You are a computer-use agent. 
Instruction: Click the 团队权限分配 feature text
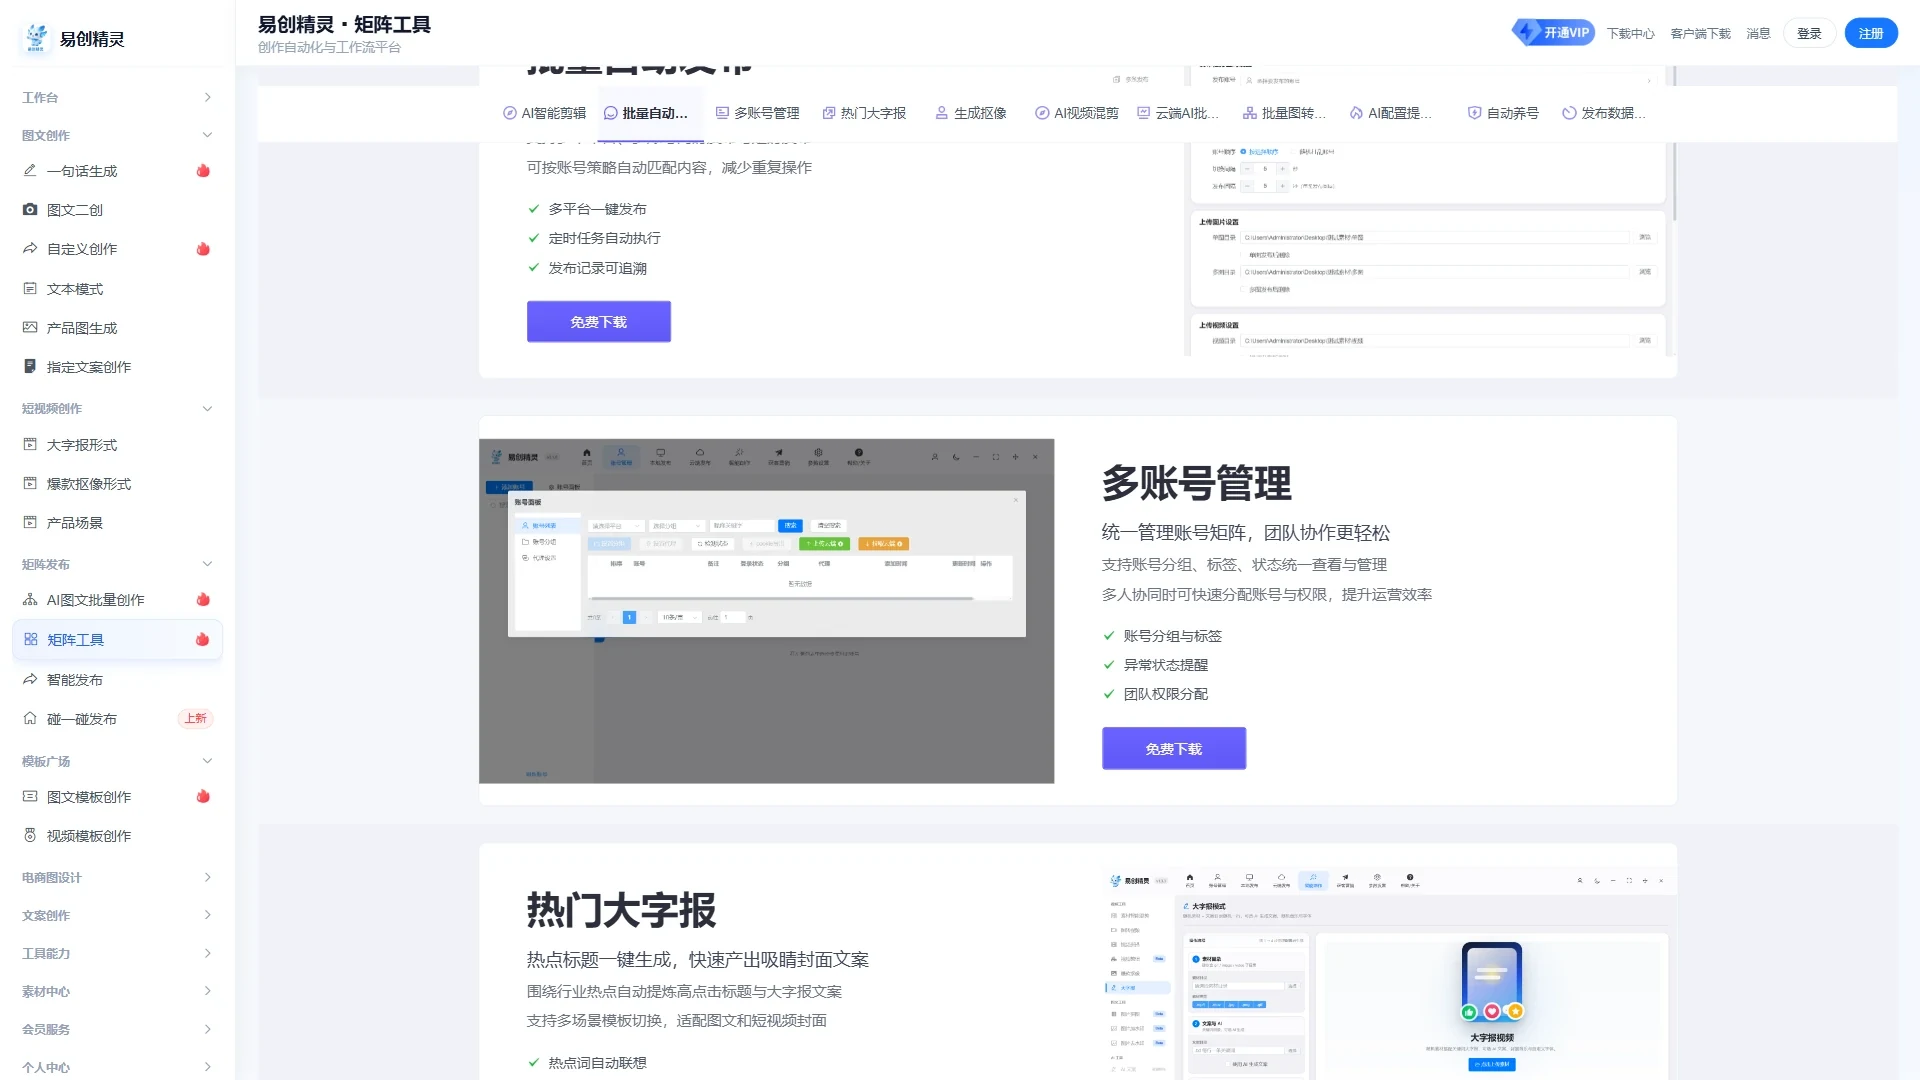(x=1165, y=694)
